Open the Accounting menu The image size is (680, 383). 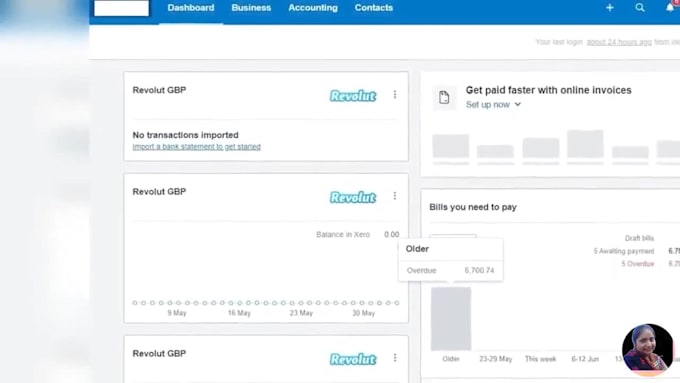(313, 8)
